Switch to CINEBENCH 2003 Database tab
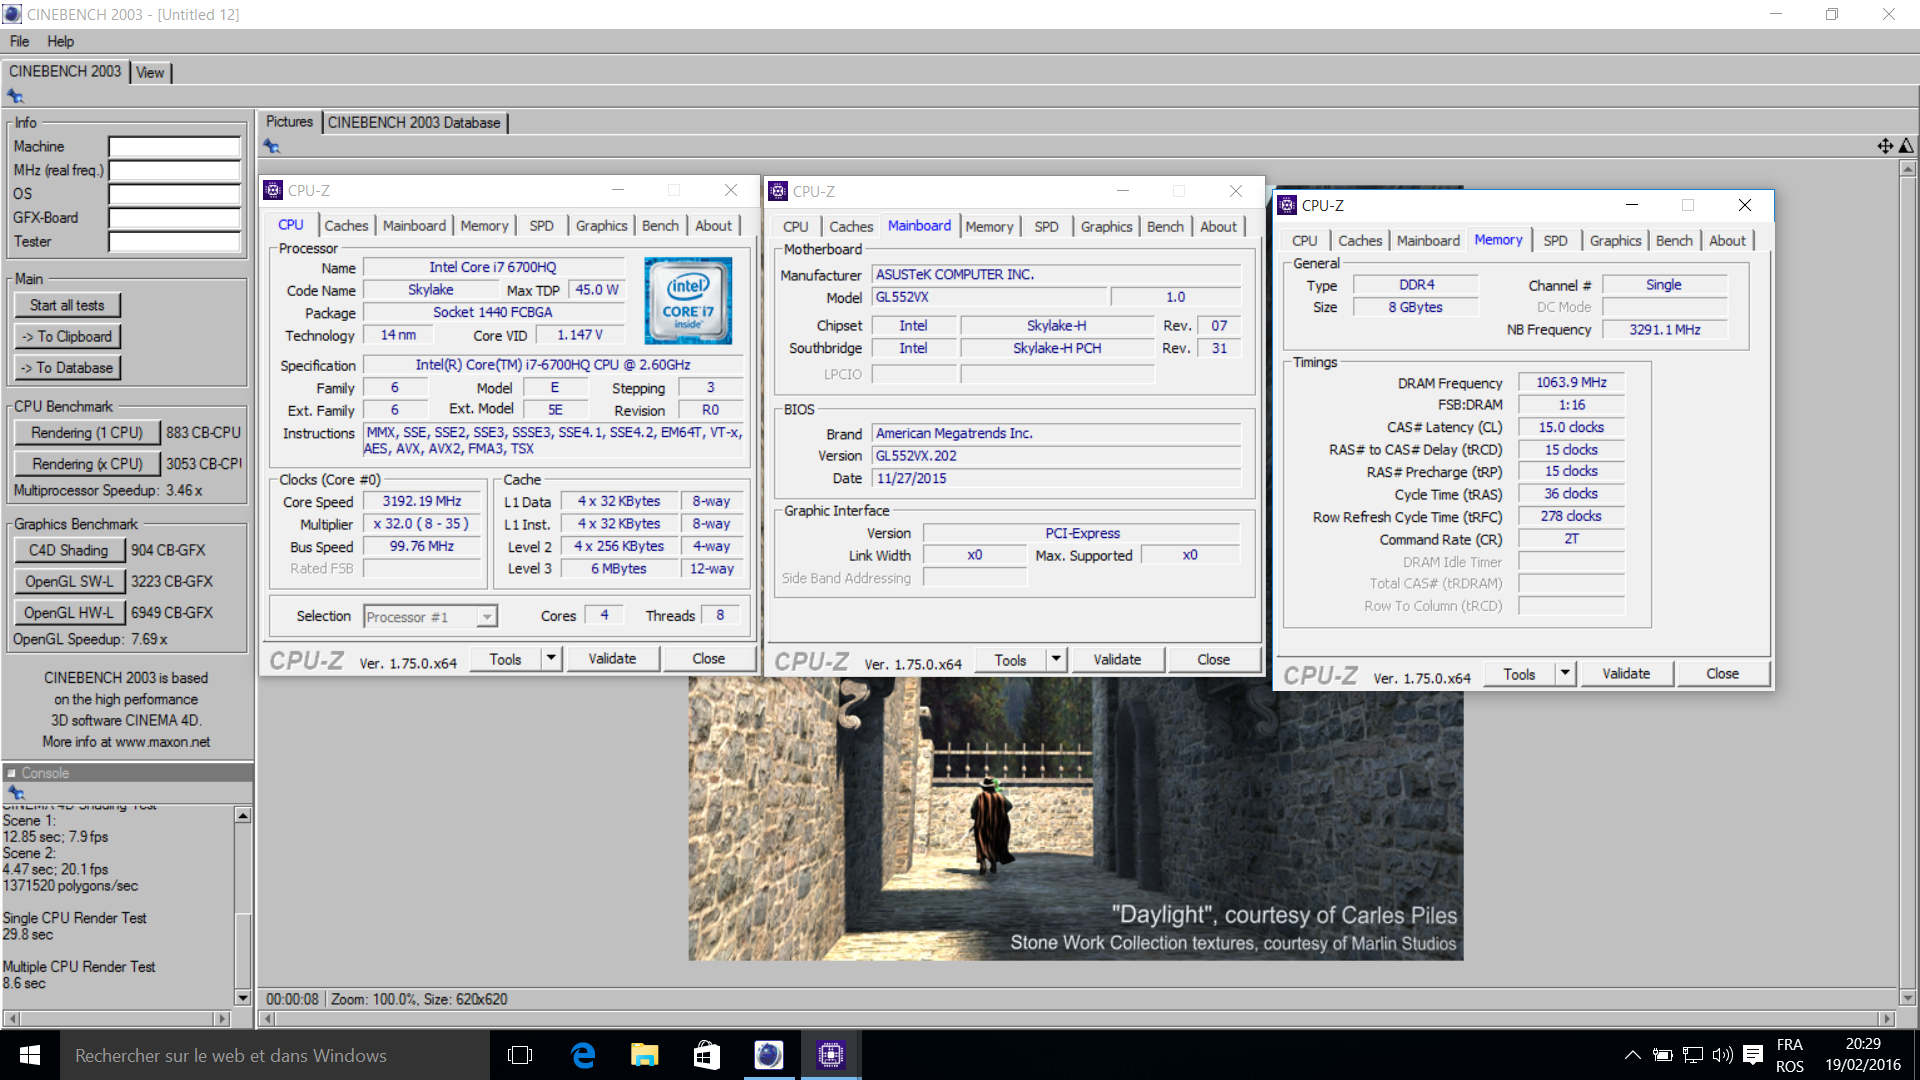 (414, 122)
